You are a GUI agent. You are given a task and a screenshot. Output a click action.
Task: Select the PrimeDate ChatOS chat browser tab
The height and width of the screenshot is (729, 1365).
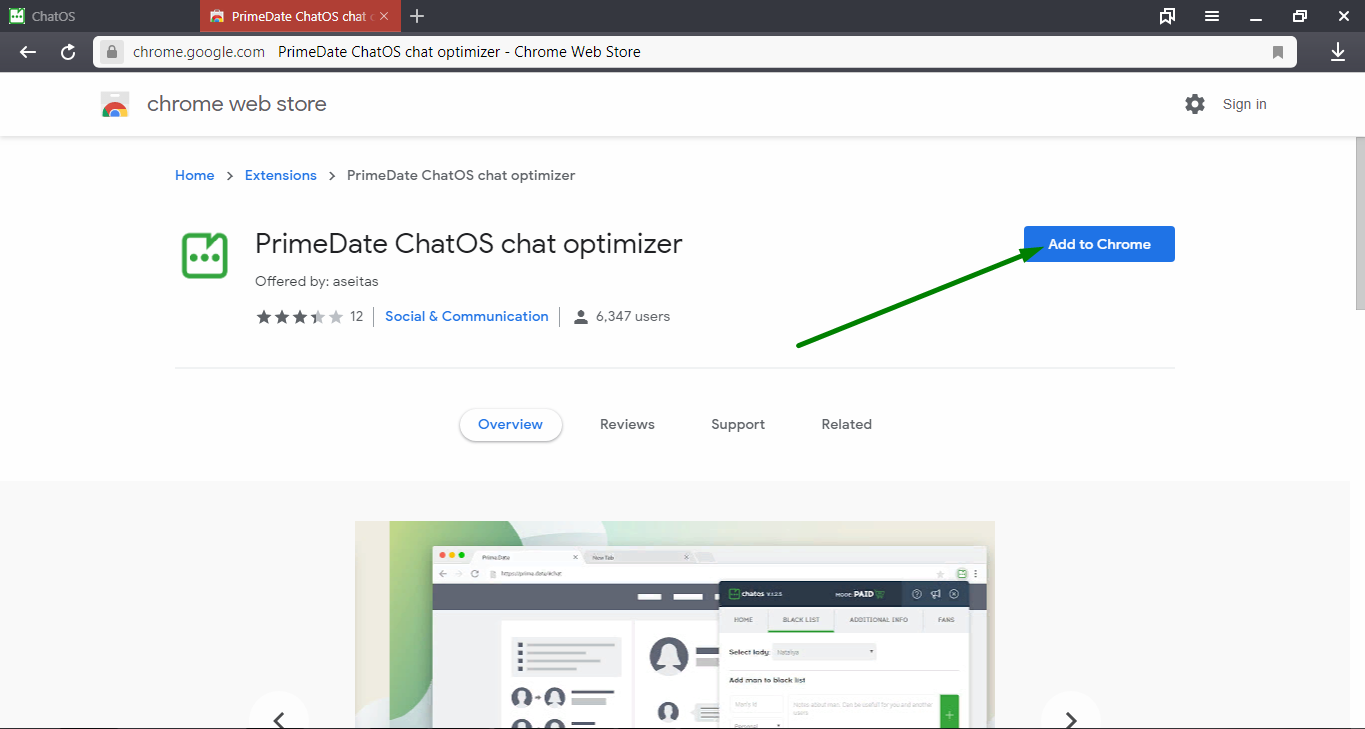pyautogui.click(x=299, y=16)
